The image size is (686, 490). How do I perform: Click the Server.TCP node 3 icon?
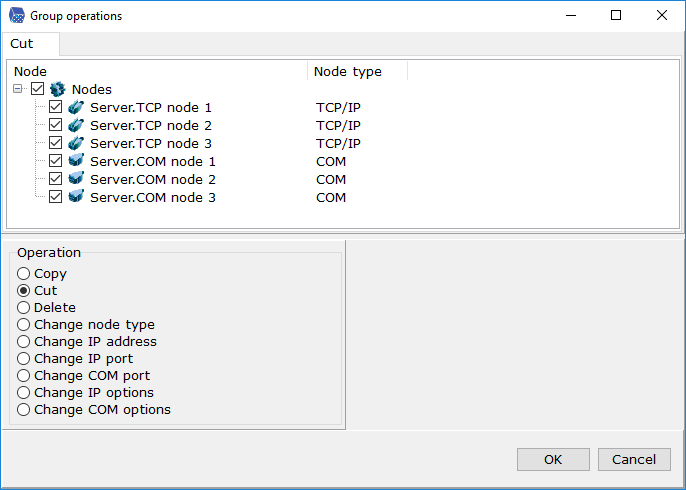[x=76, y=143]
